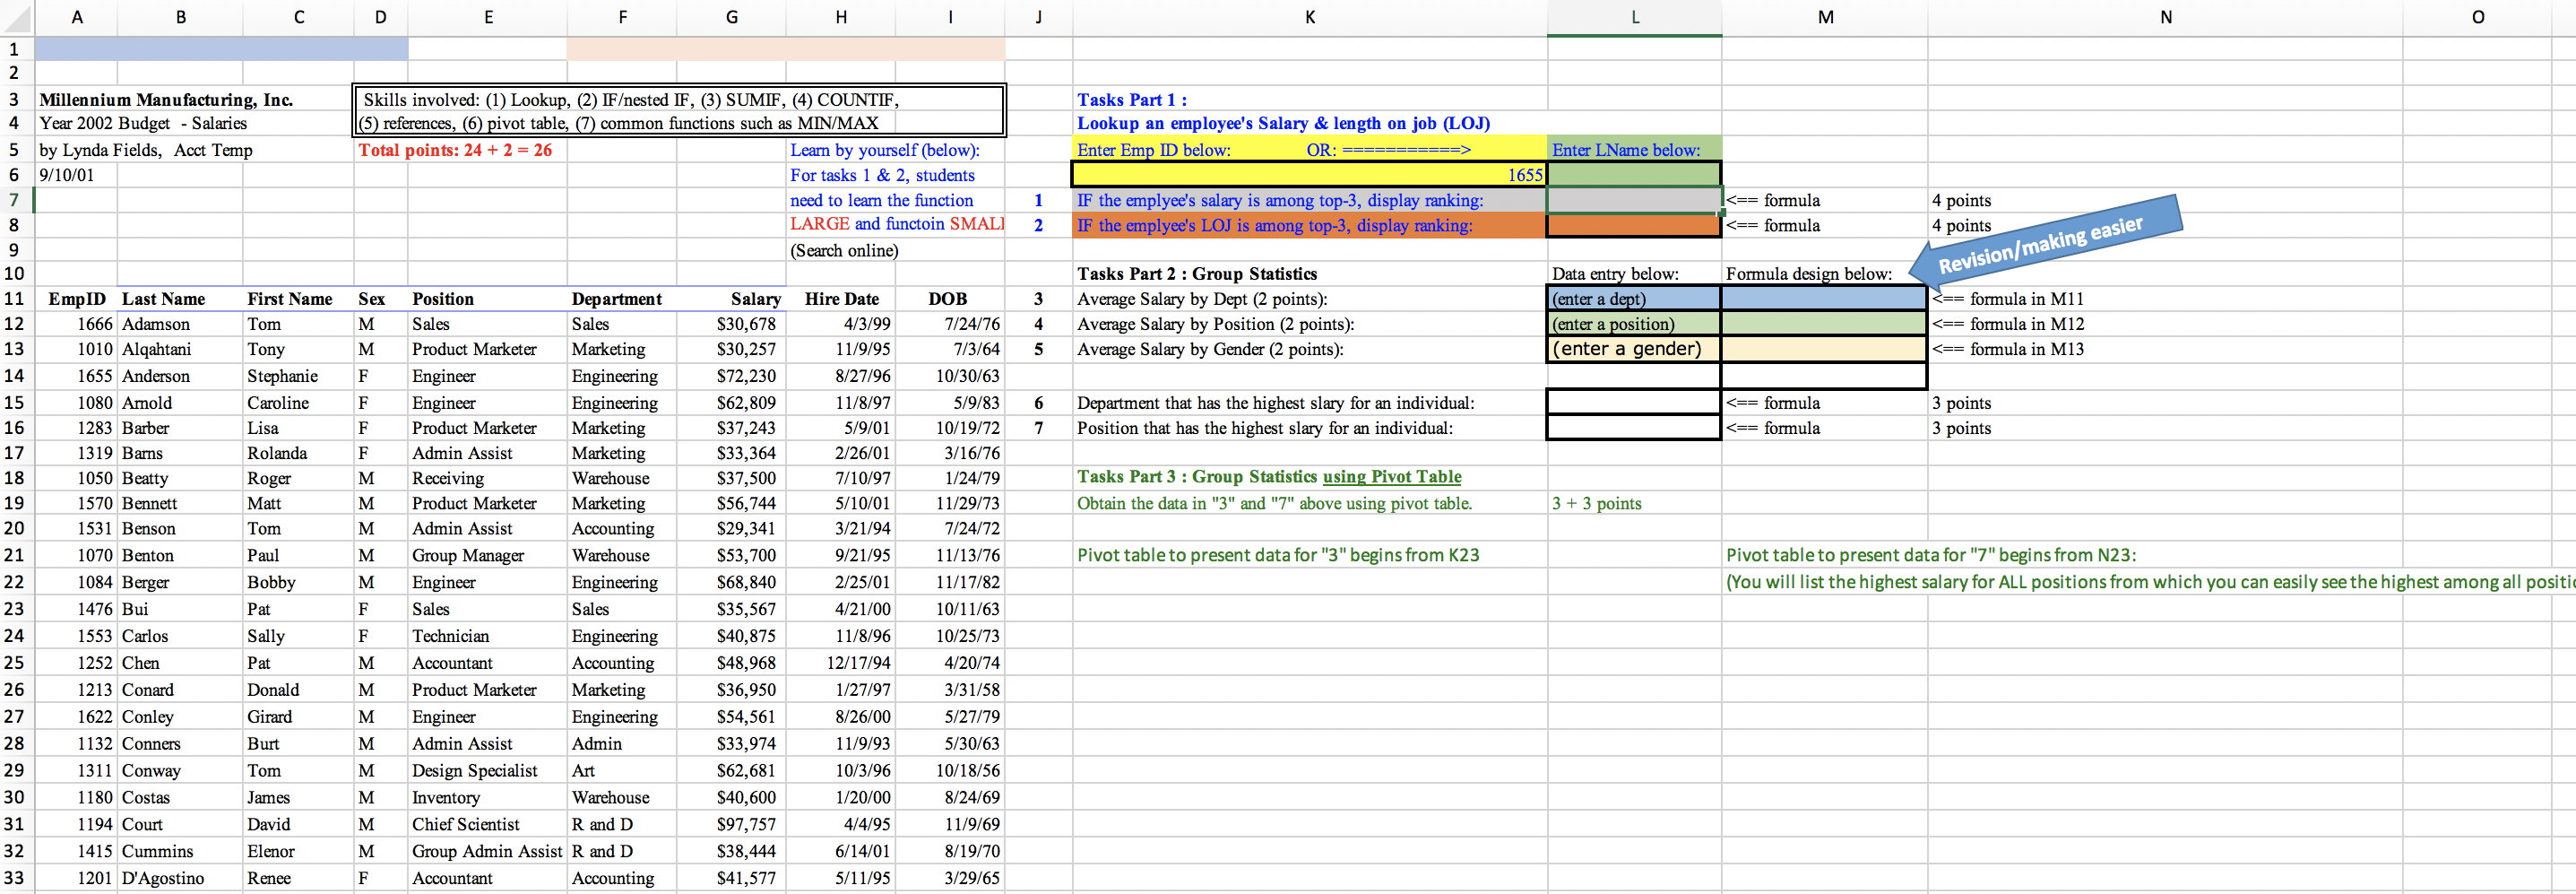Viewport: 2576px width, 894px height.
Task: Click the salary cell '$97,757'
Action: [x=731, y=824]
